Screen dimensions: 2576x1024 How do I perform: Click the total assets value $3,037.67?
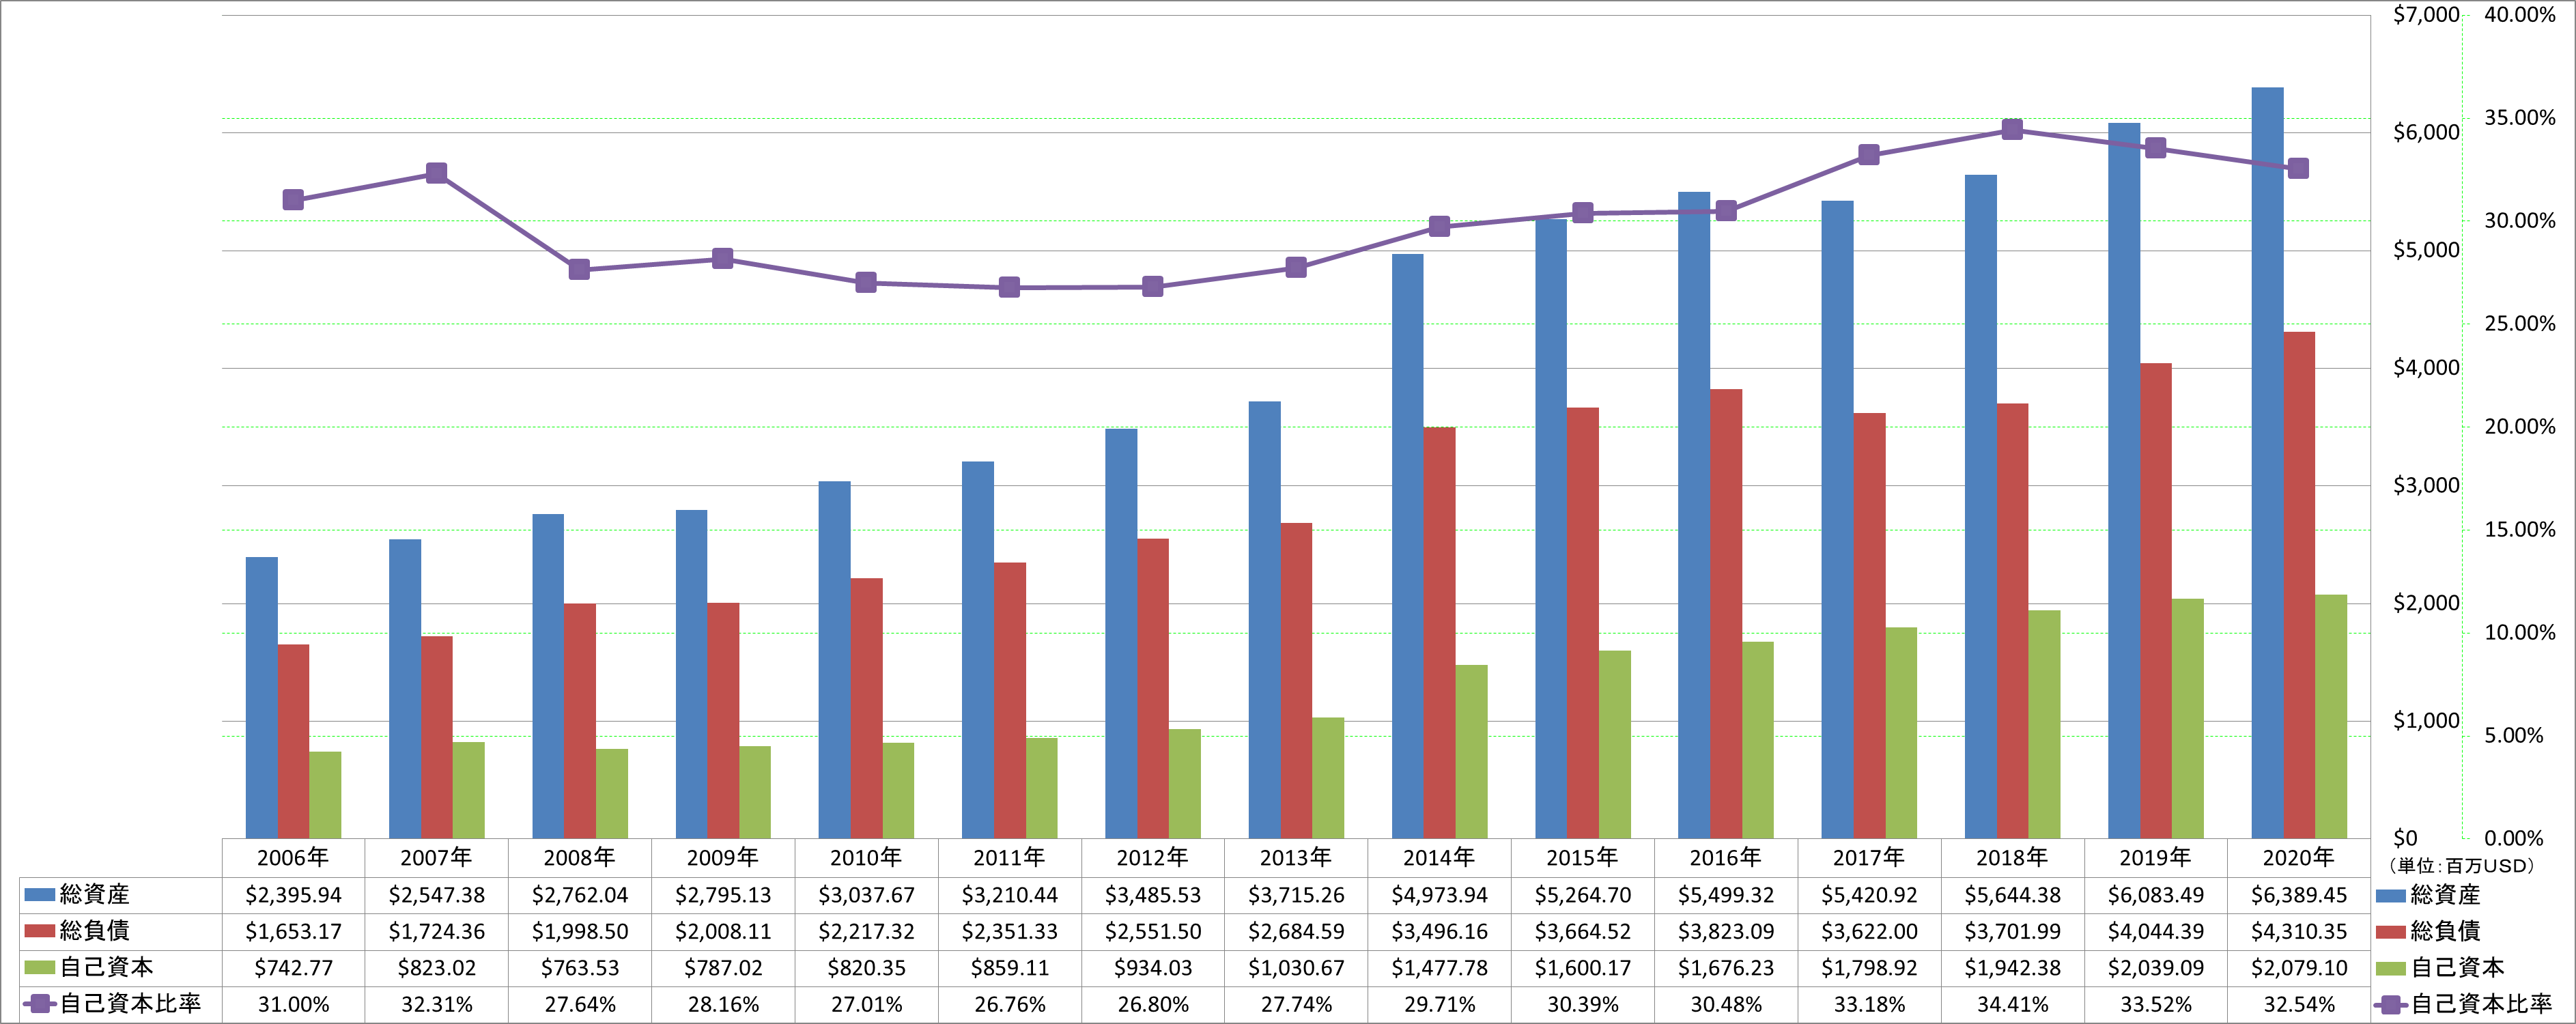point(866,895)
